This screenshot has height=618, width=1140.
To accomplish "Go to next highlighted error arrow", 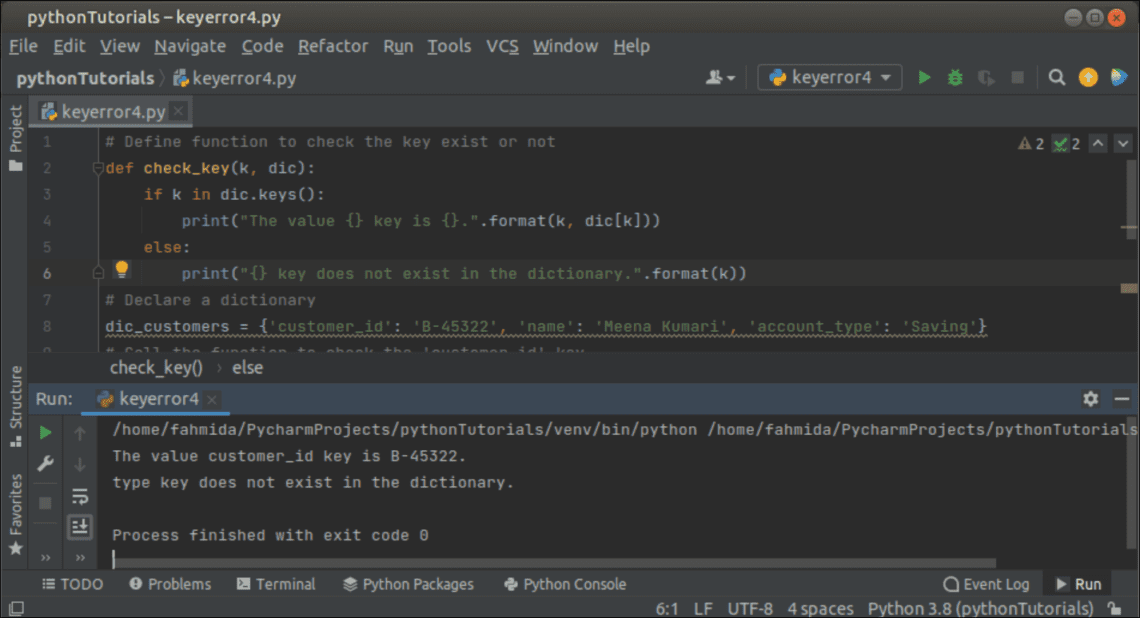I will 1123,143.
